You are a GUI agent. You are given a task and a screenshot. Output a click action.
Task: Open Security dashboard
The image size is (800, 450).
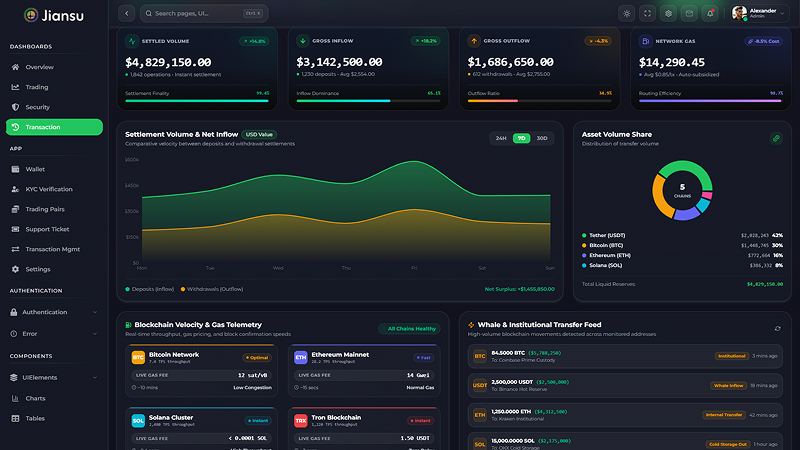click(x=54, y=107)
